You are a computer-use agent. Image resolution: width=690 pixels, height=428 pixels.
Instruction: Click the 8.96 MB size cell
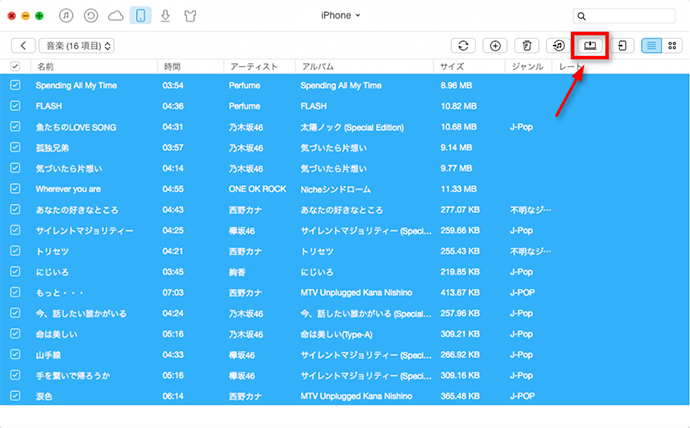(x=456, y=85)
